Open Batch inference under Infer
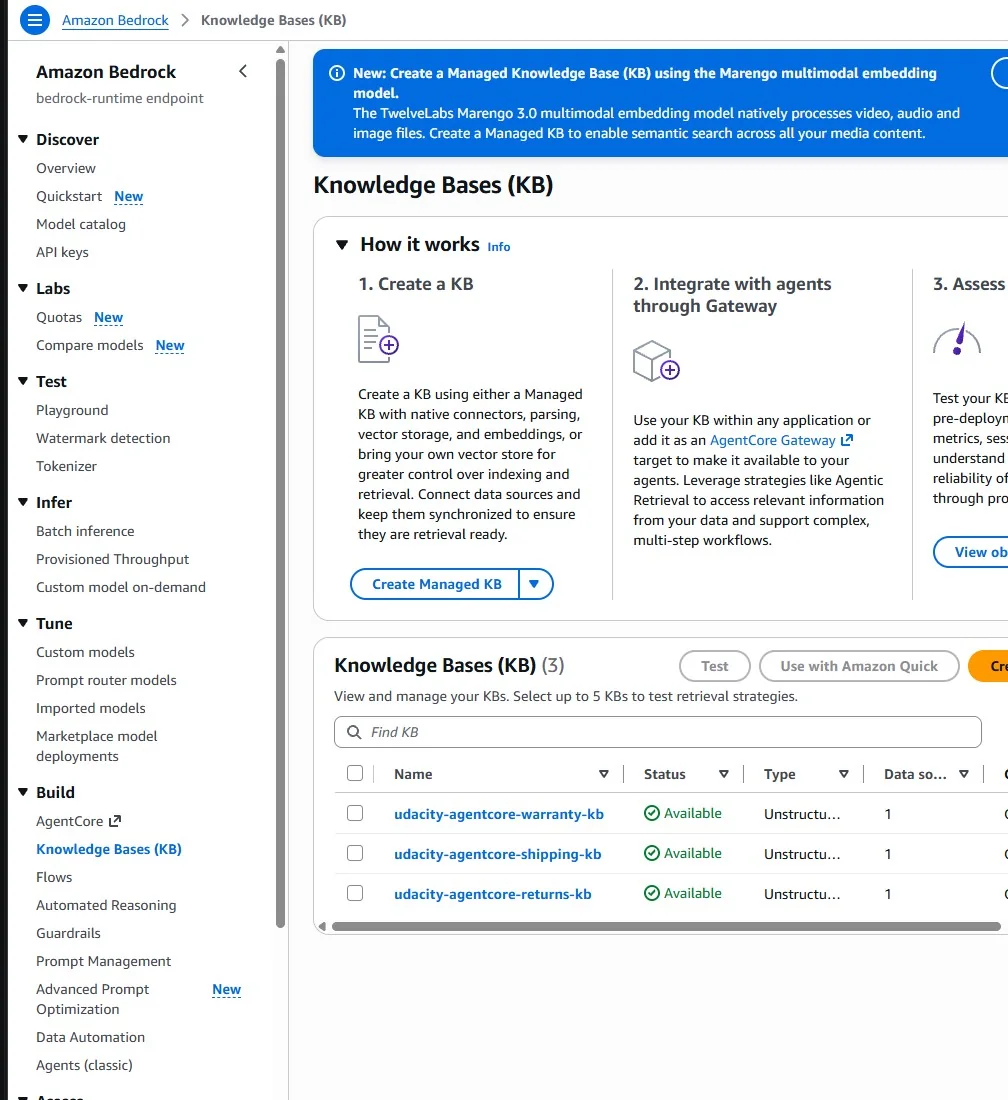Screen dimensions: 1008x1100 [85, 531]
